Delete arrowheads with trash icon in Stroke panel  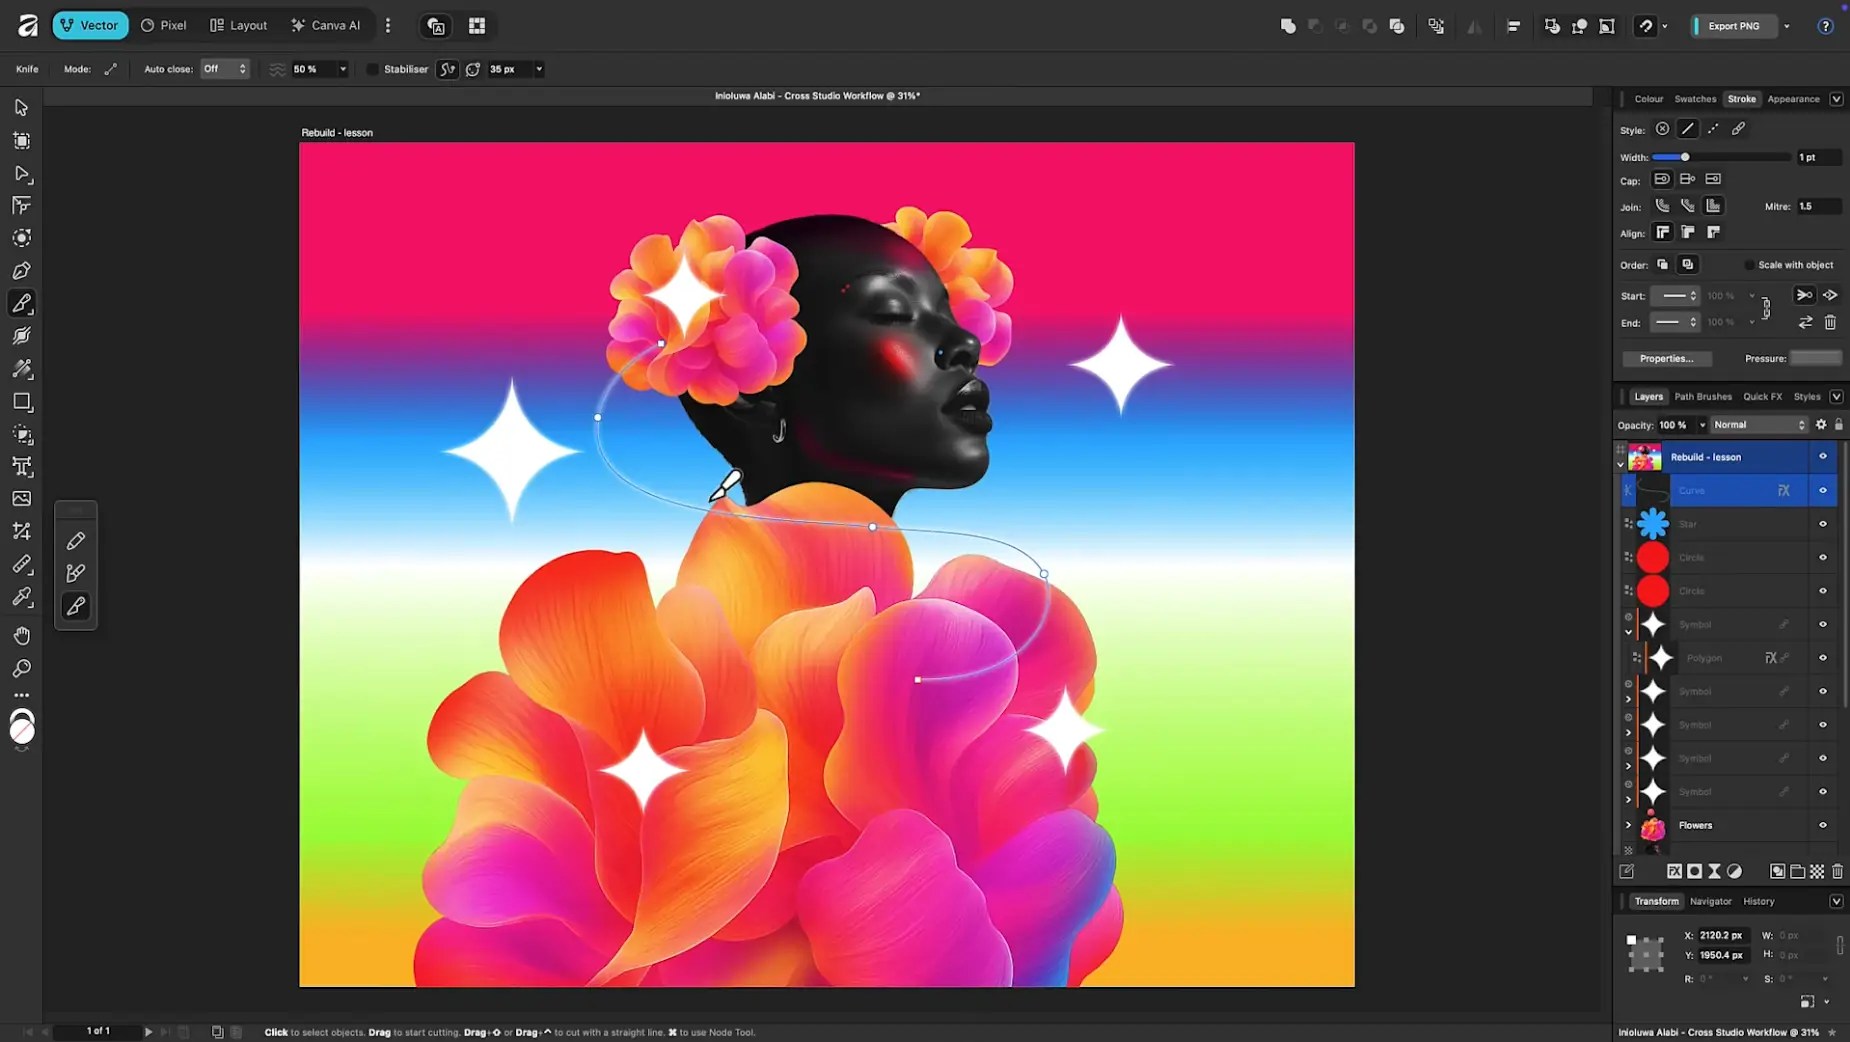(1830, 322)
